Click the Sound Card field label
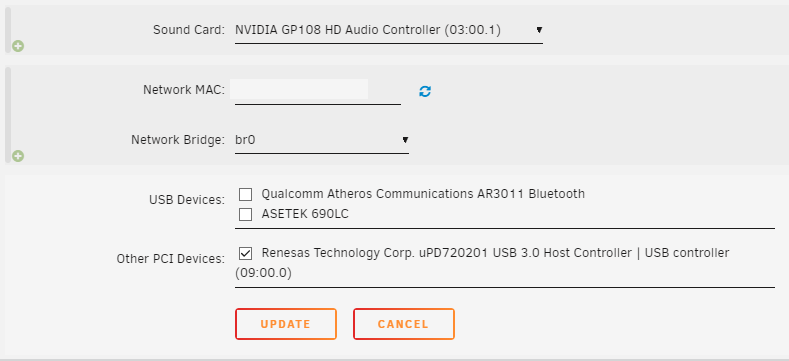789x361 pixels. (189, 30)
